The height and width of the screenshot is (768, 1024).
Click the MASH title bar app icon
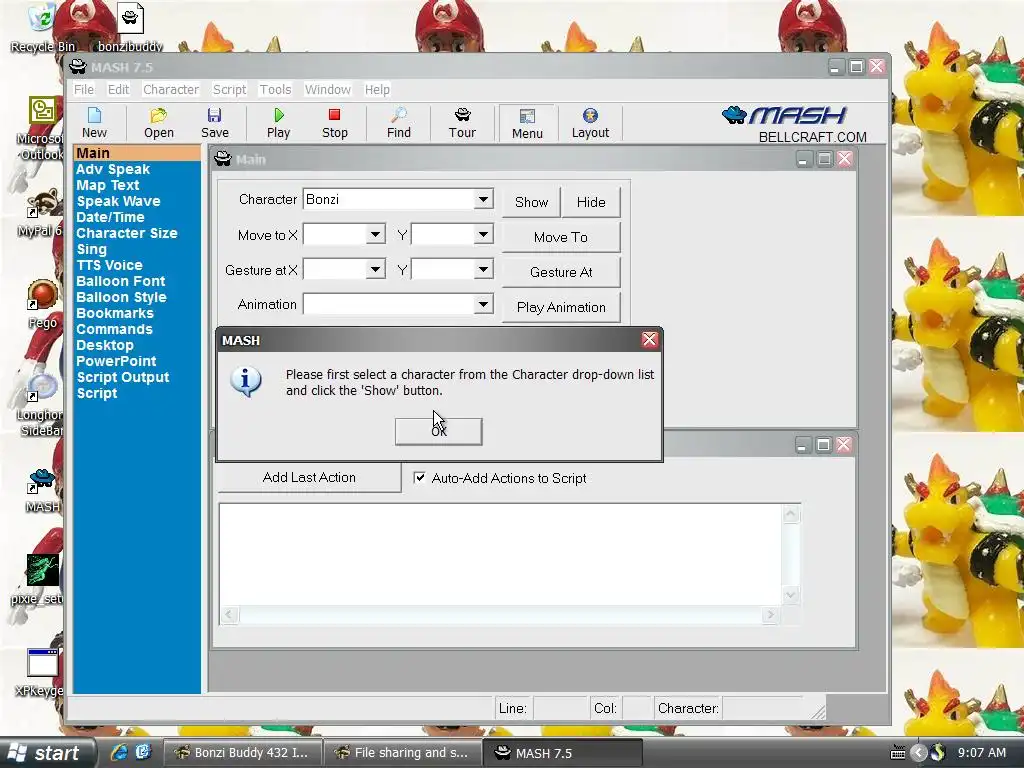pyautogui.click(x=78, y=67)
